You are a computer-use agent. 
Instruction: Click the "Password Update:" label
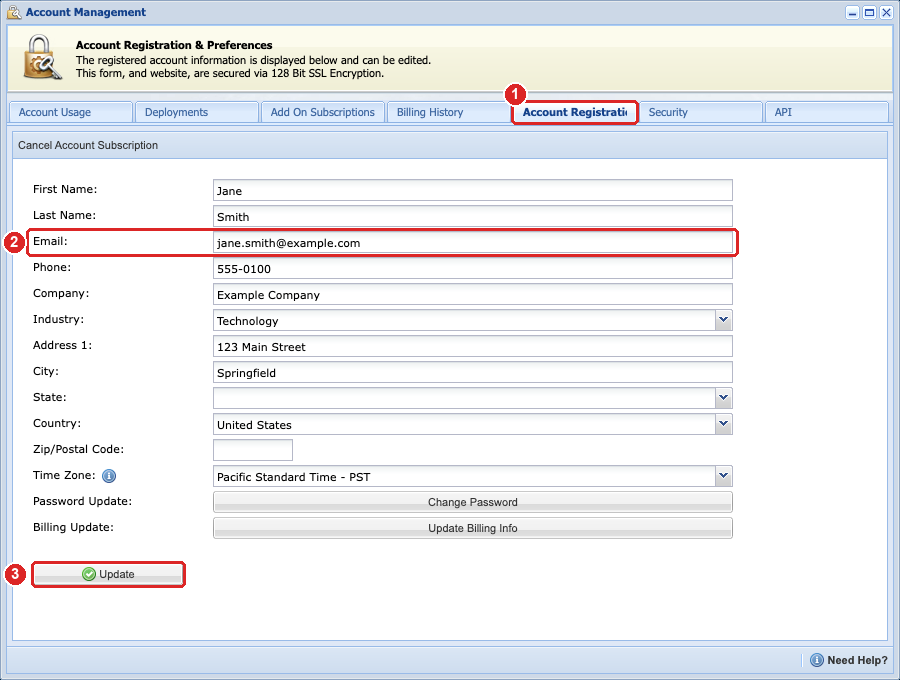point(82,501)
